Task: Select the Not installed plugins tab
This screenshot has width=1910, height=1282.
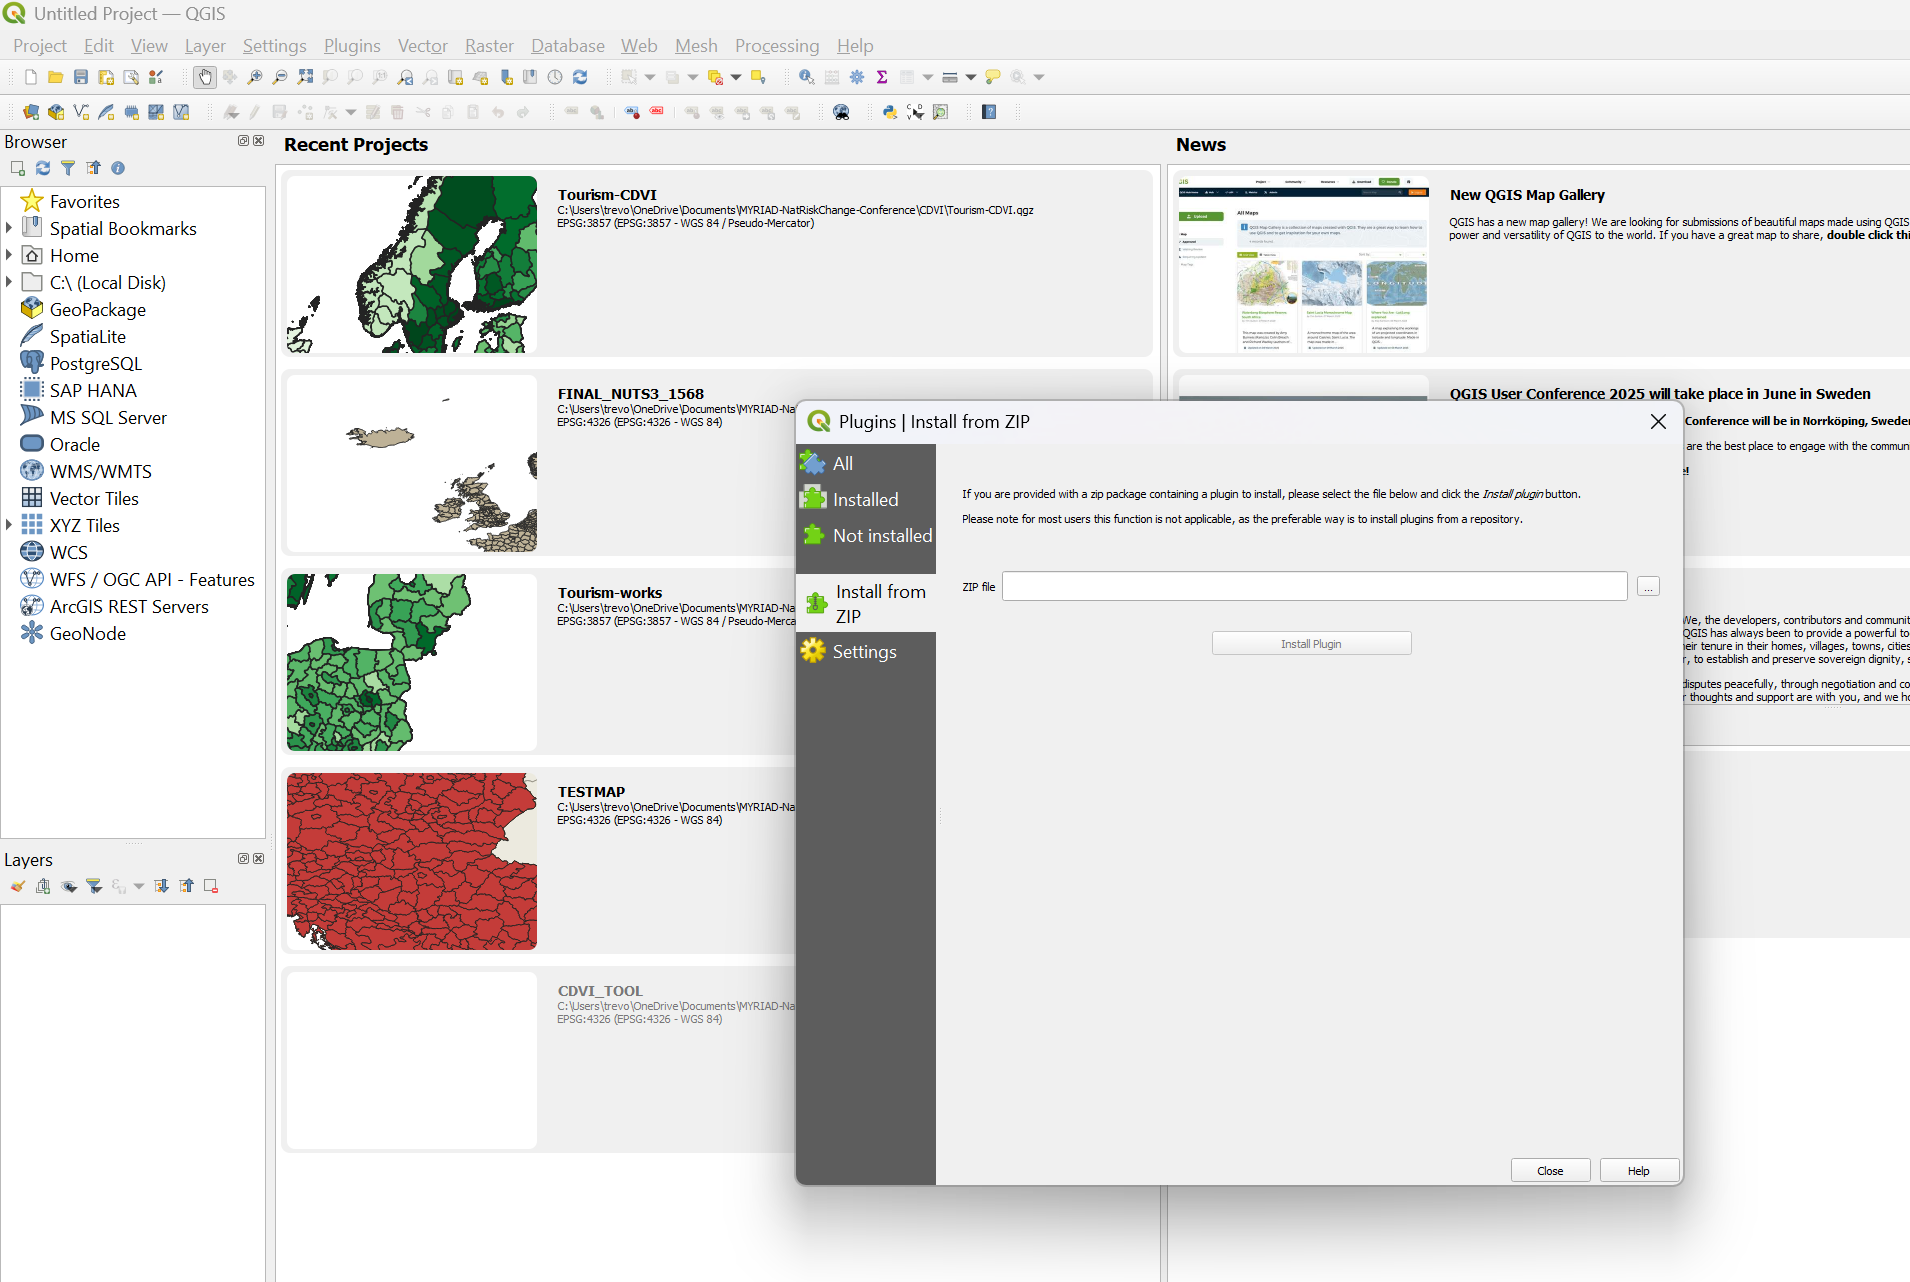Action: click(866, 535)
